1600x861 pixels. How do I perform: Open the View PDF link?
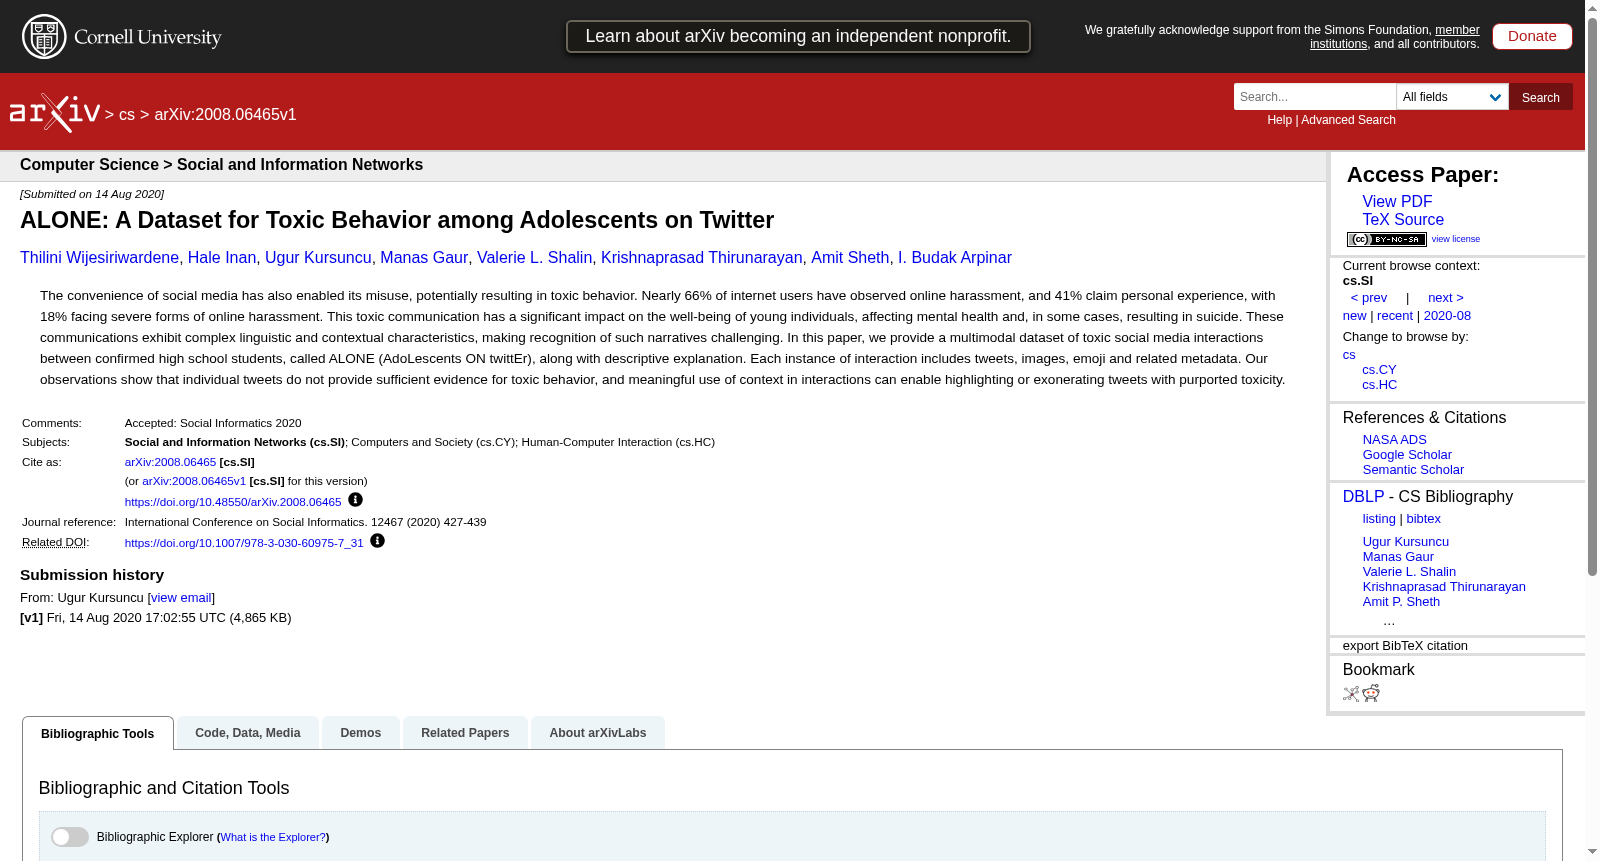click(x=1397, y=202)
